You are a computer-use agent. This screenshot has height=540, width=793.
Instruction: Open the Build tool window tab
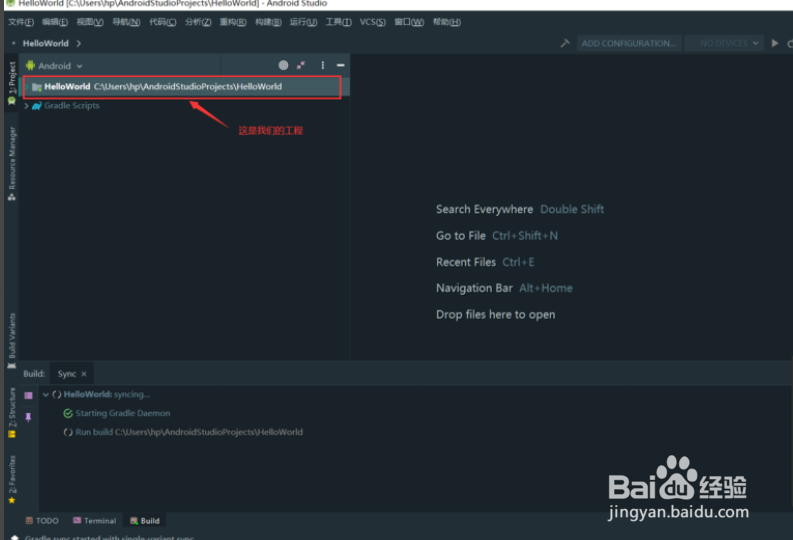(x=145, y=520)
